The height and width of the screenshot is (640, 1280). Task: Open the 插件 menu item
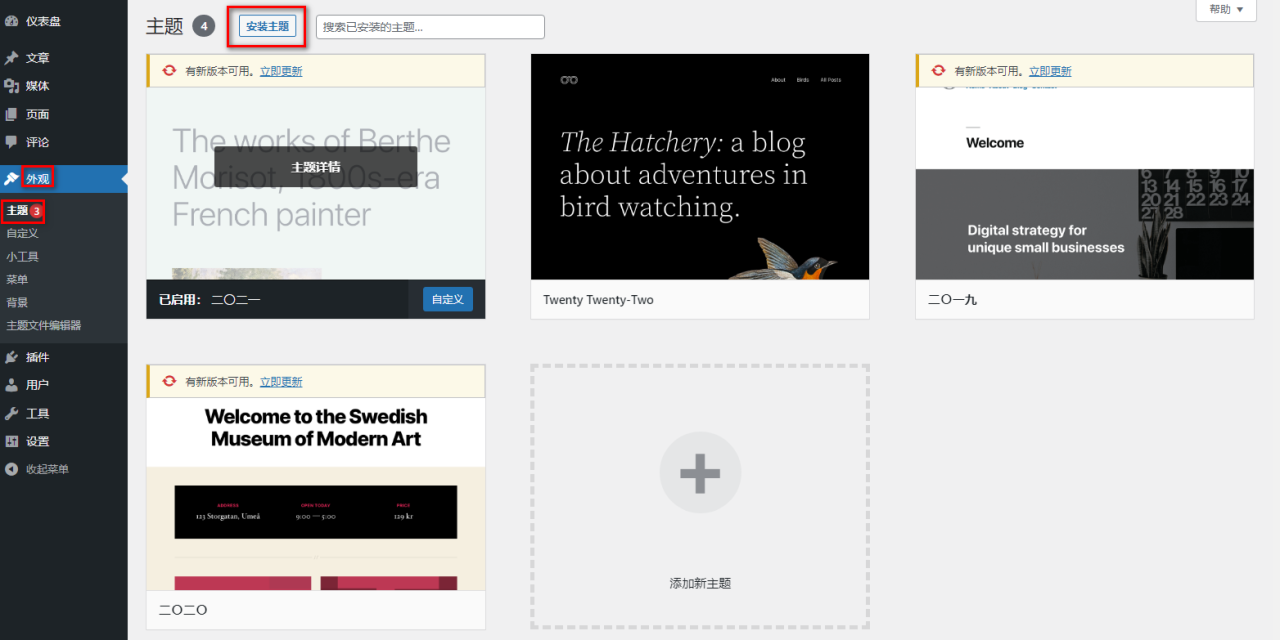click(x=38, y=357)
